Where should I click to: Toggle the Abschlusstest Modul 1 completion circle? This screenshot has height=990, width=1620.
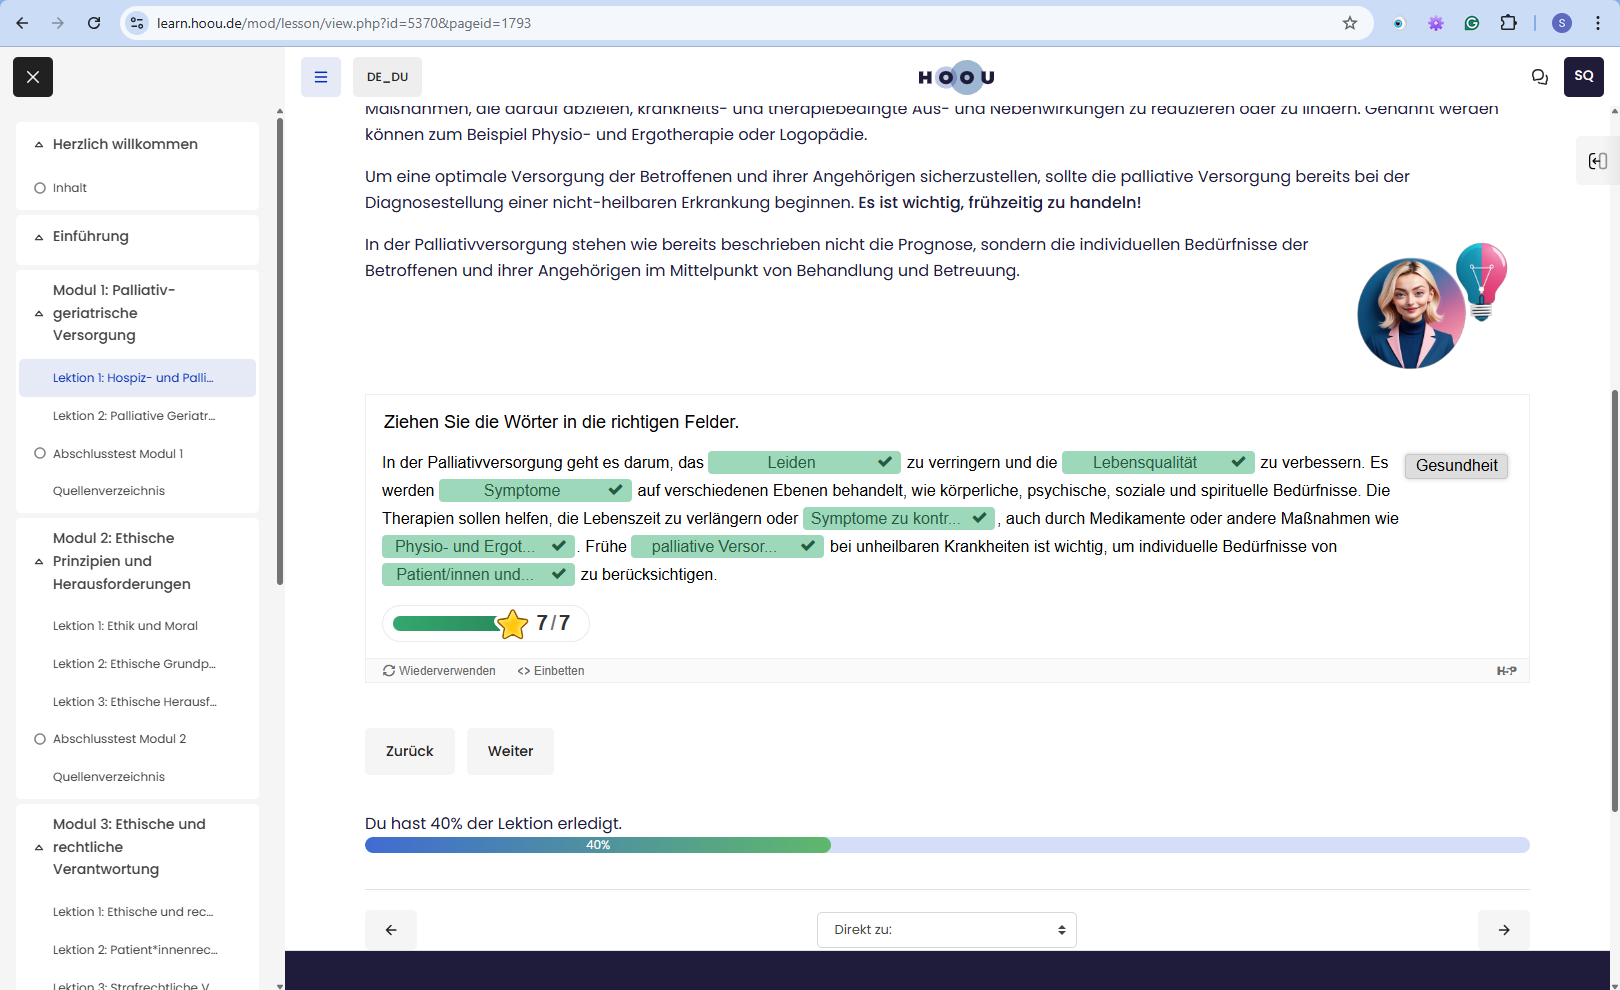point(40,453)
